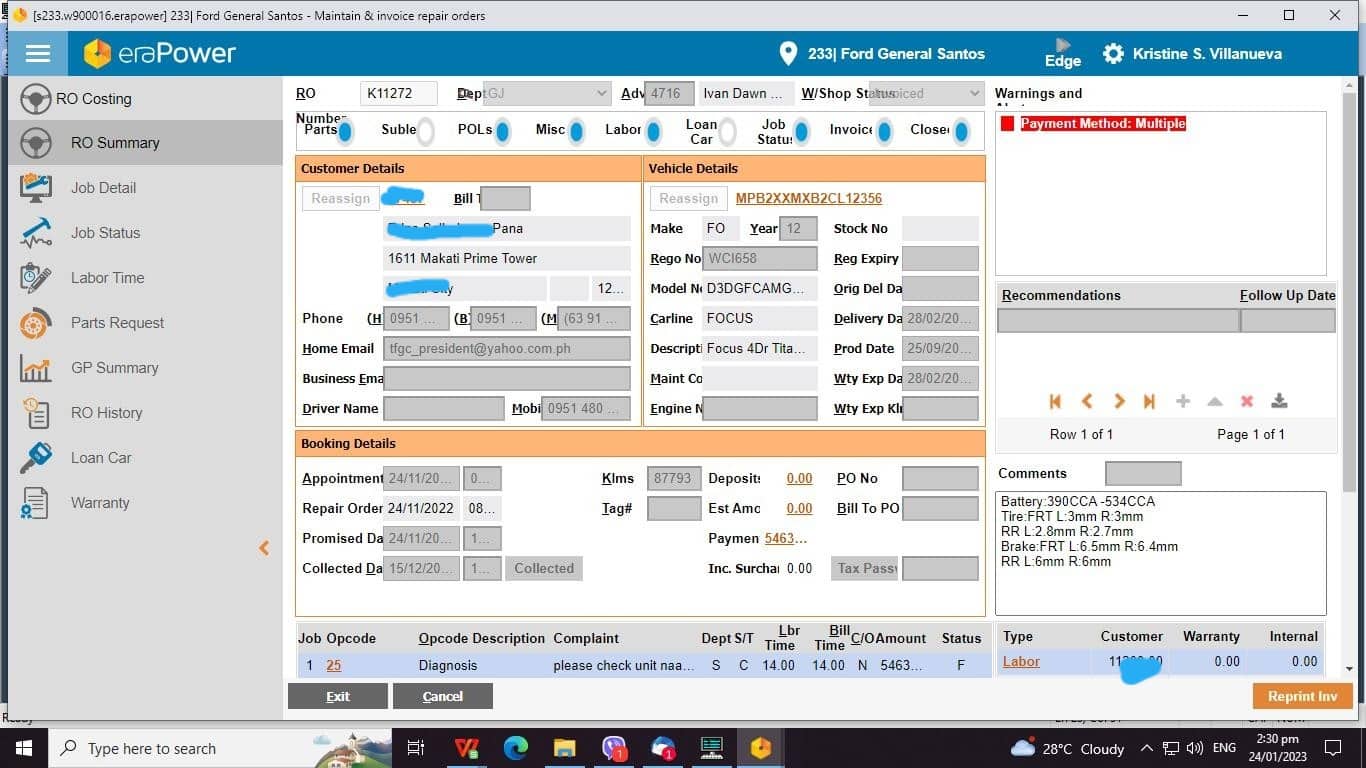Click the Cancel button

(x=443, y=696)
